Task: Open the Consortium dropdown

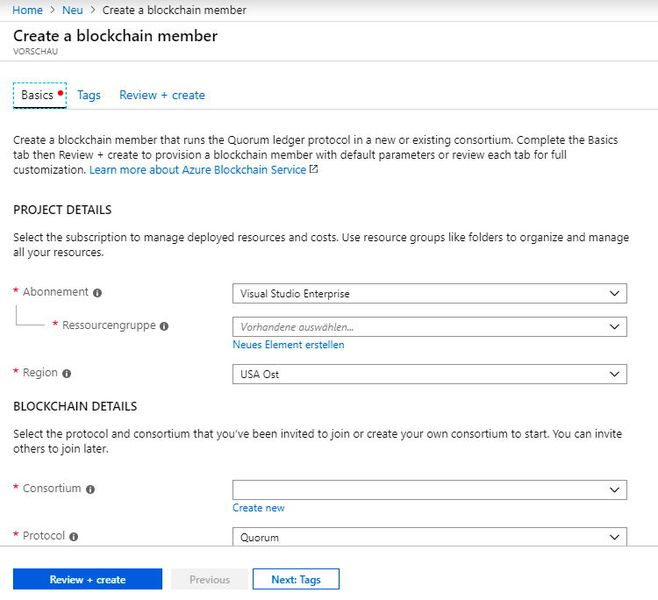Action: coord(429,490)
